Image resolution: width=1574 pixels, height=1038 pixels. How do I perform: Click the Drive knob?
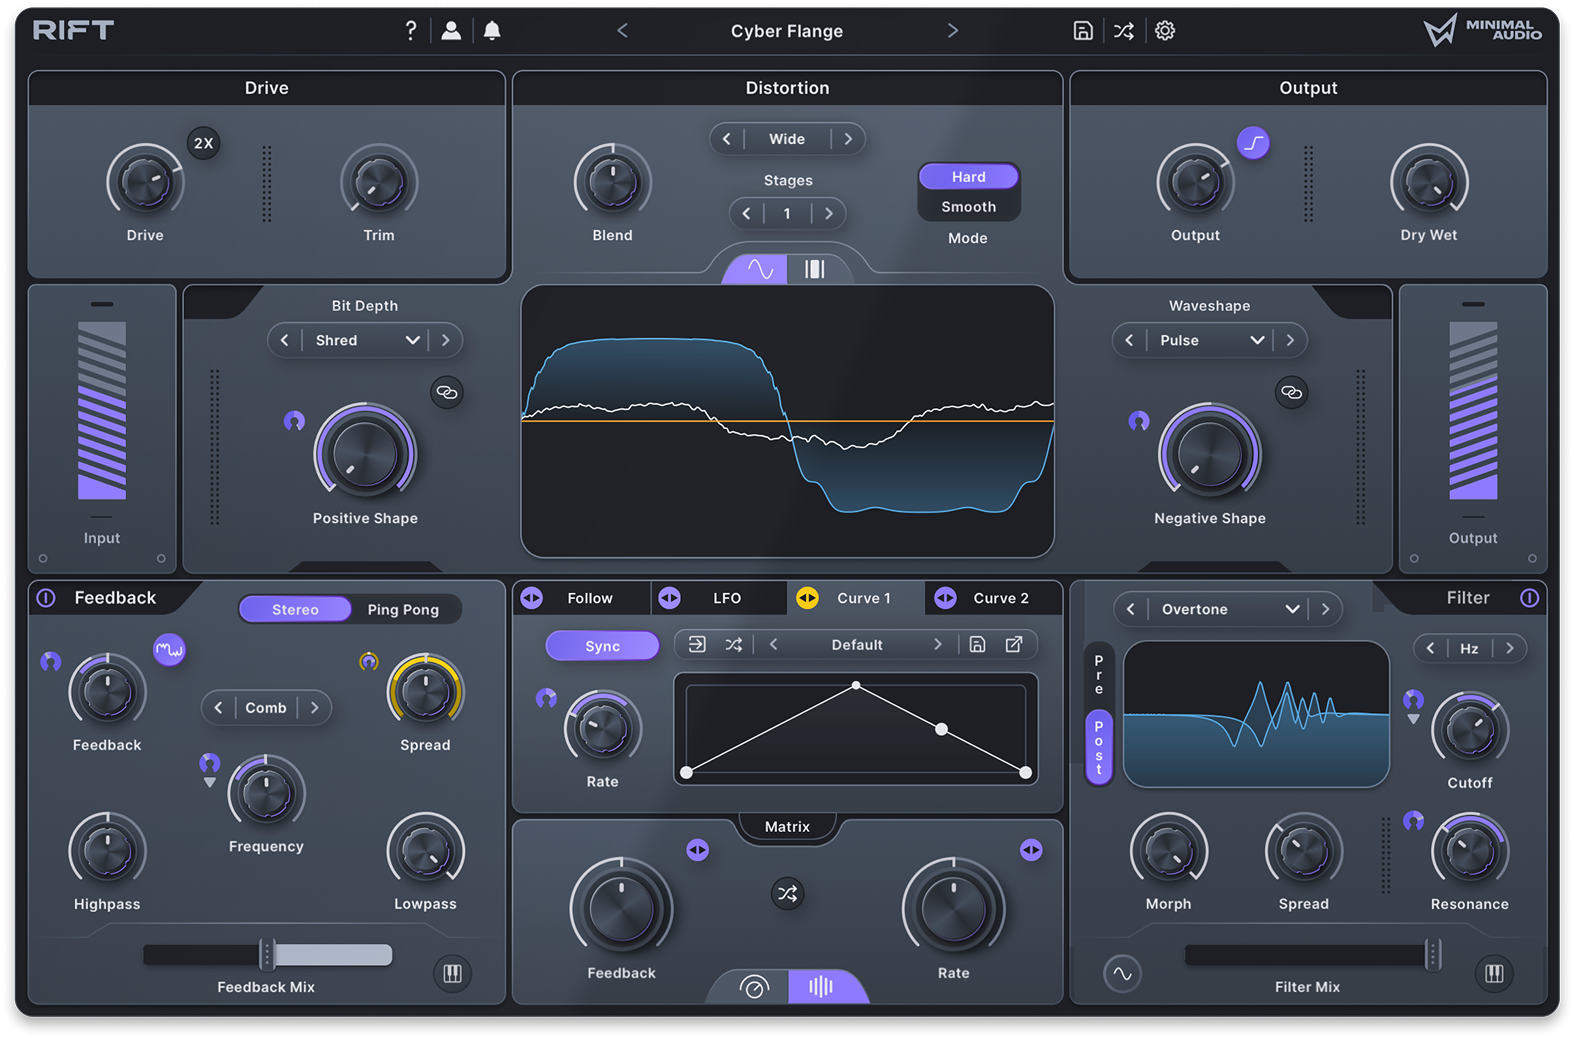[x=145, y=183]
